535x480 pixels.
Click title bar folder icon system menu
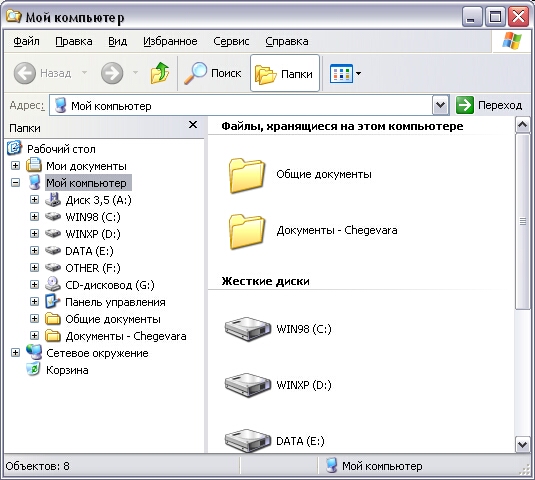tap(14, 16)
